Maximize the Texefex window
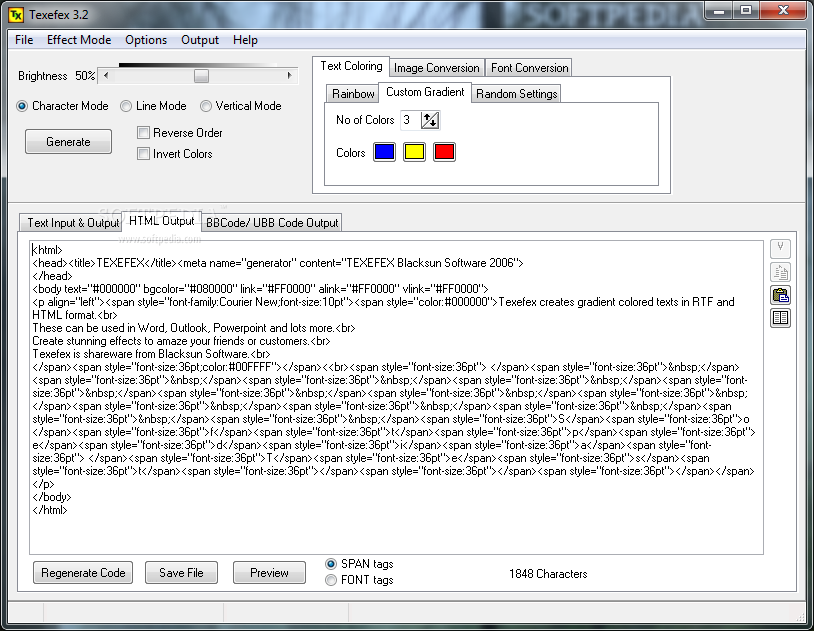Image resolution: width=814 pixels, height=631 pixels. pos(745,11)
